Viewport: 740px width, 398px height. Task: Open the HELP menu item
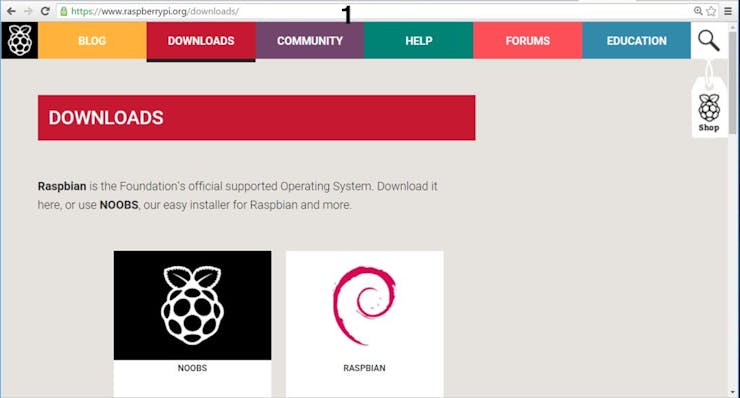pos(419,41)
